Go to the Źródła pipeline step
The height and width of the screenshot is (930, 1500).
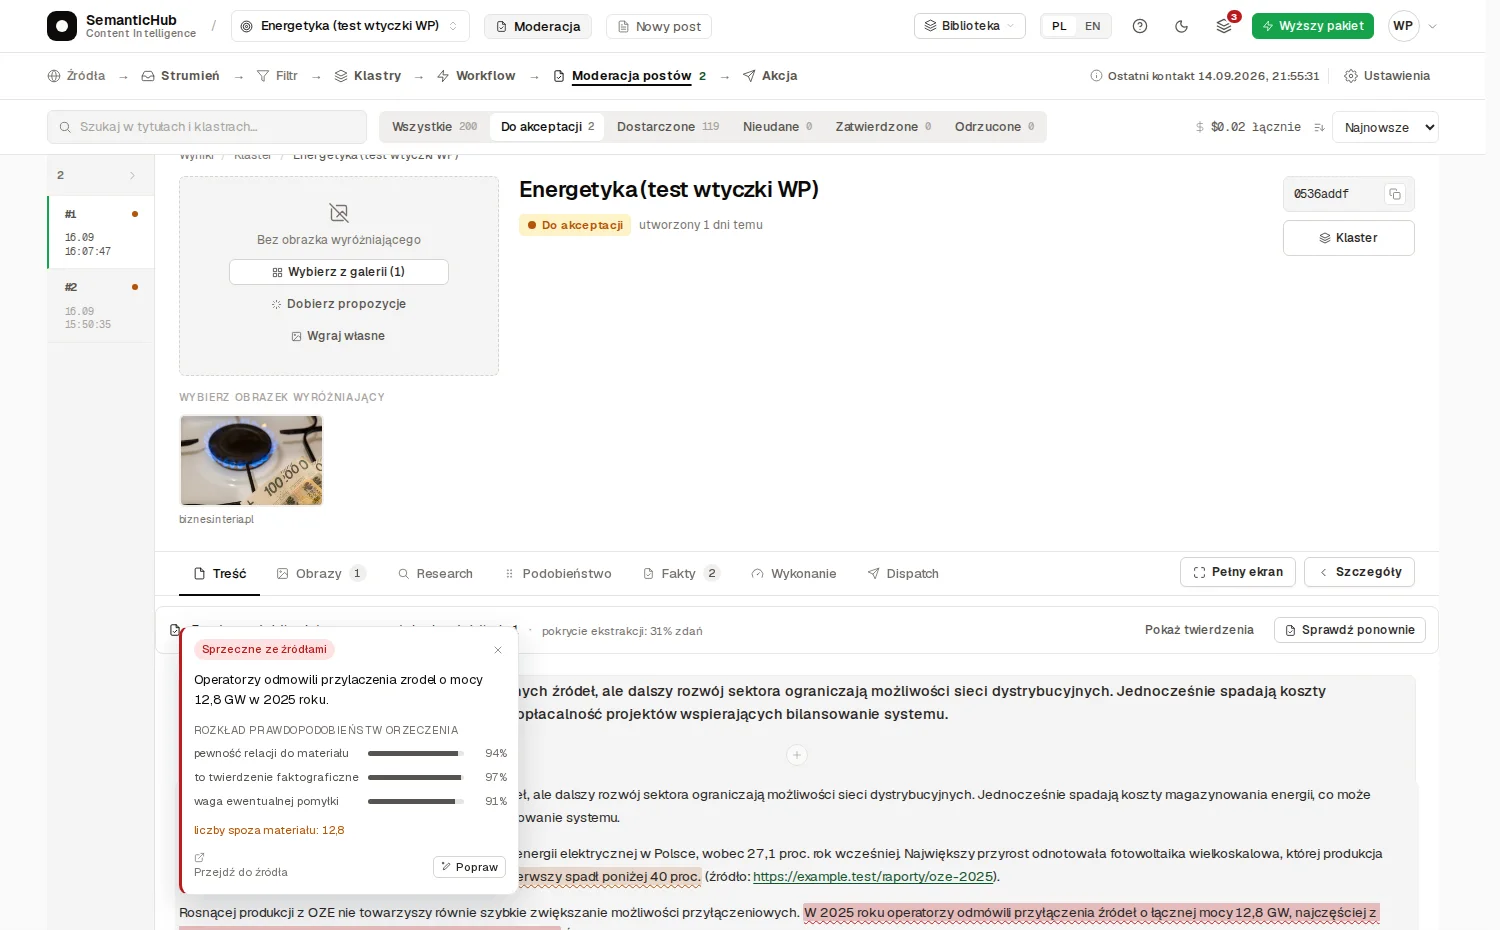[x=76, y=76]
